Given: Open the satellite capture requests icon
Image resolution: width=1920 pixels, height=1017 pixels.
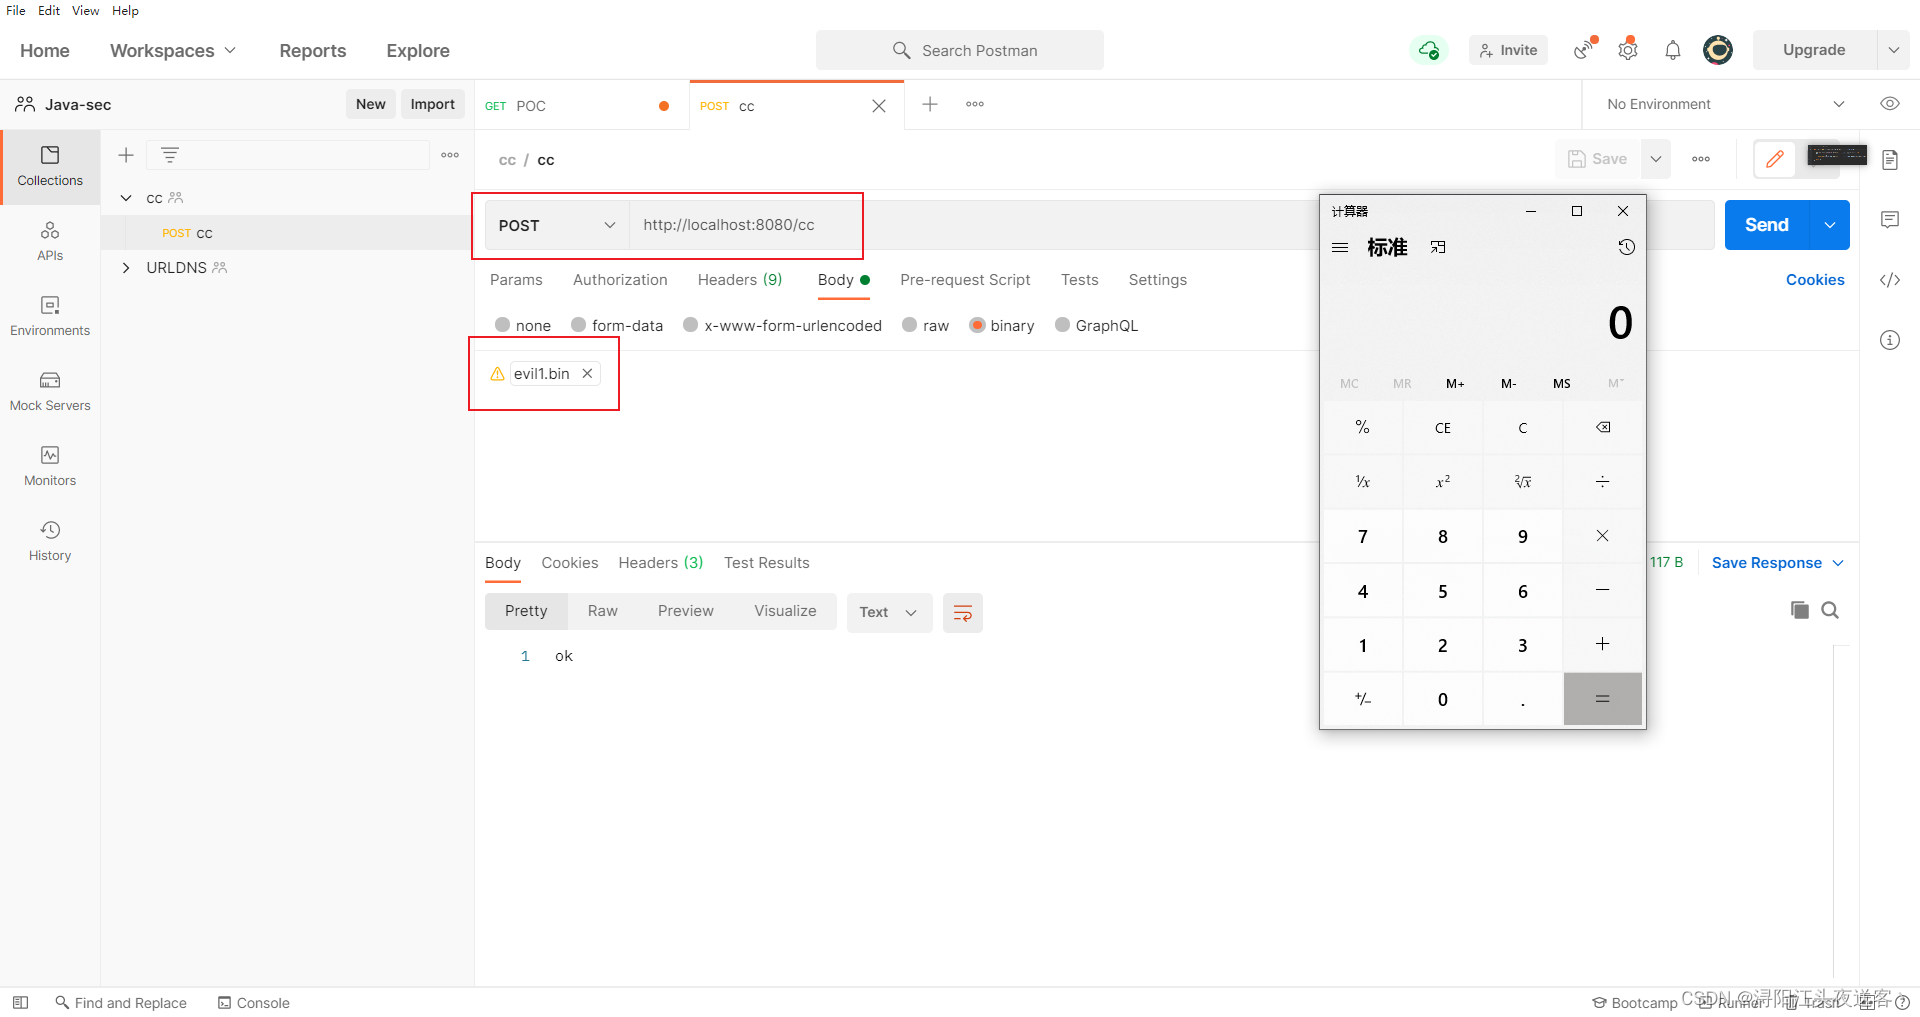Looking at the screenshot, I should click(x=1585, y=49).
